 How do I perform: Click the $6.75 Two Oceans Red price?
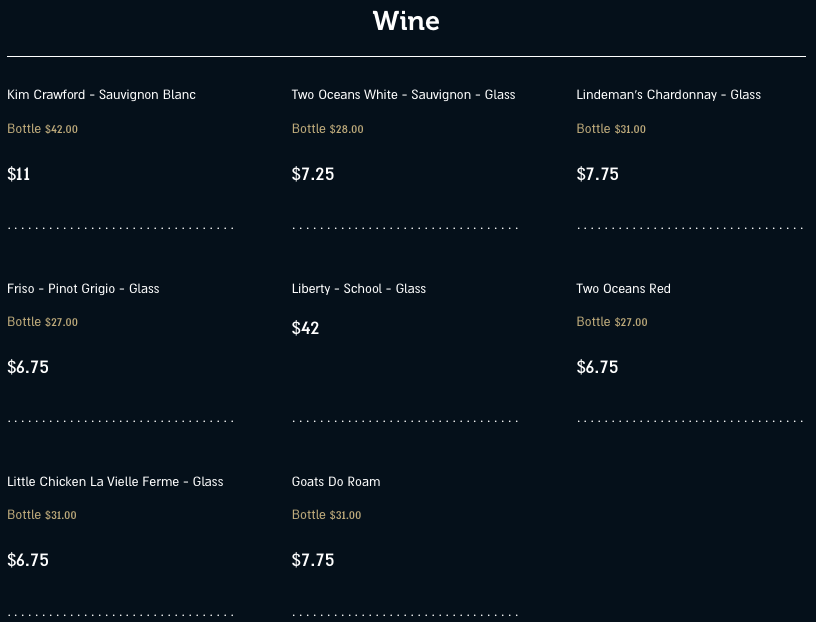pyautogui.click(x=597, y=368)
